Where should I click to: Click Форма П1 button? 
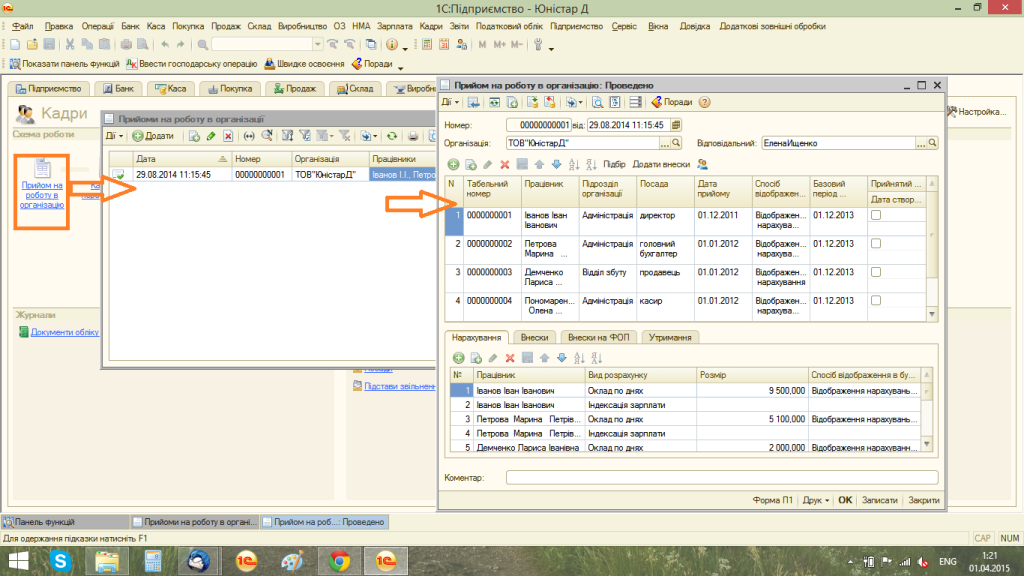pos(773,500)
